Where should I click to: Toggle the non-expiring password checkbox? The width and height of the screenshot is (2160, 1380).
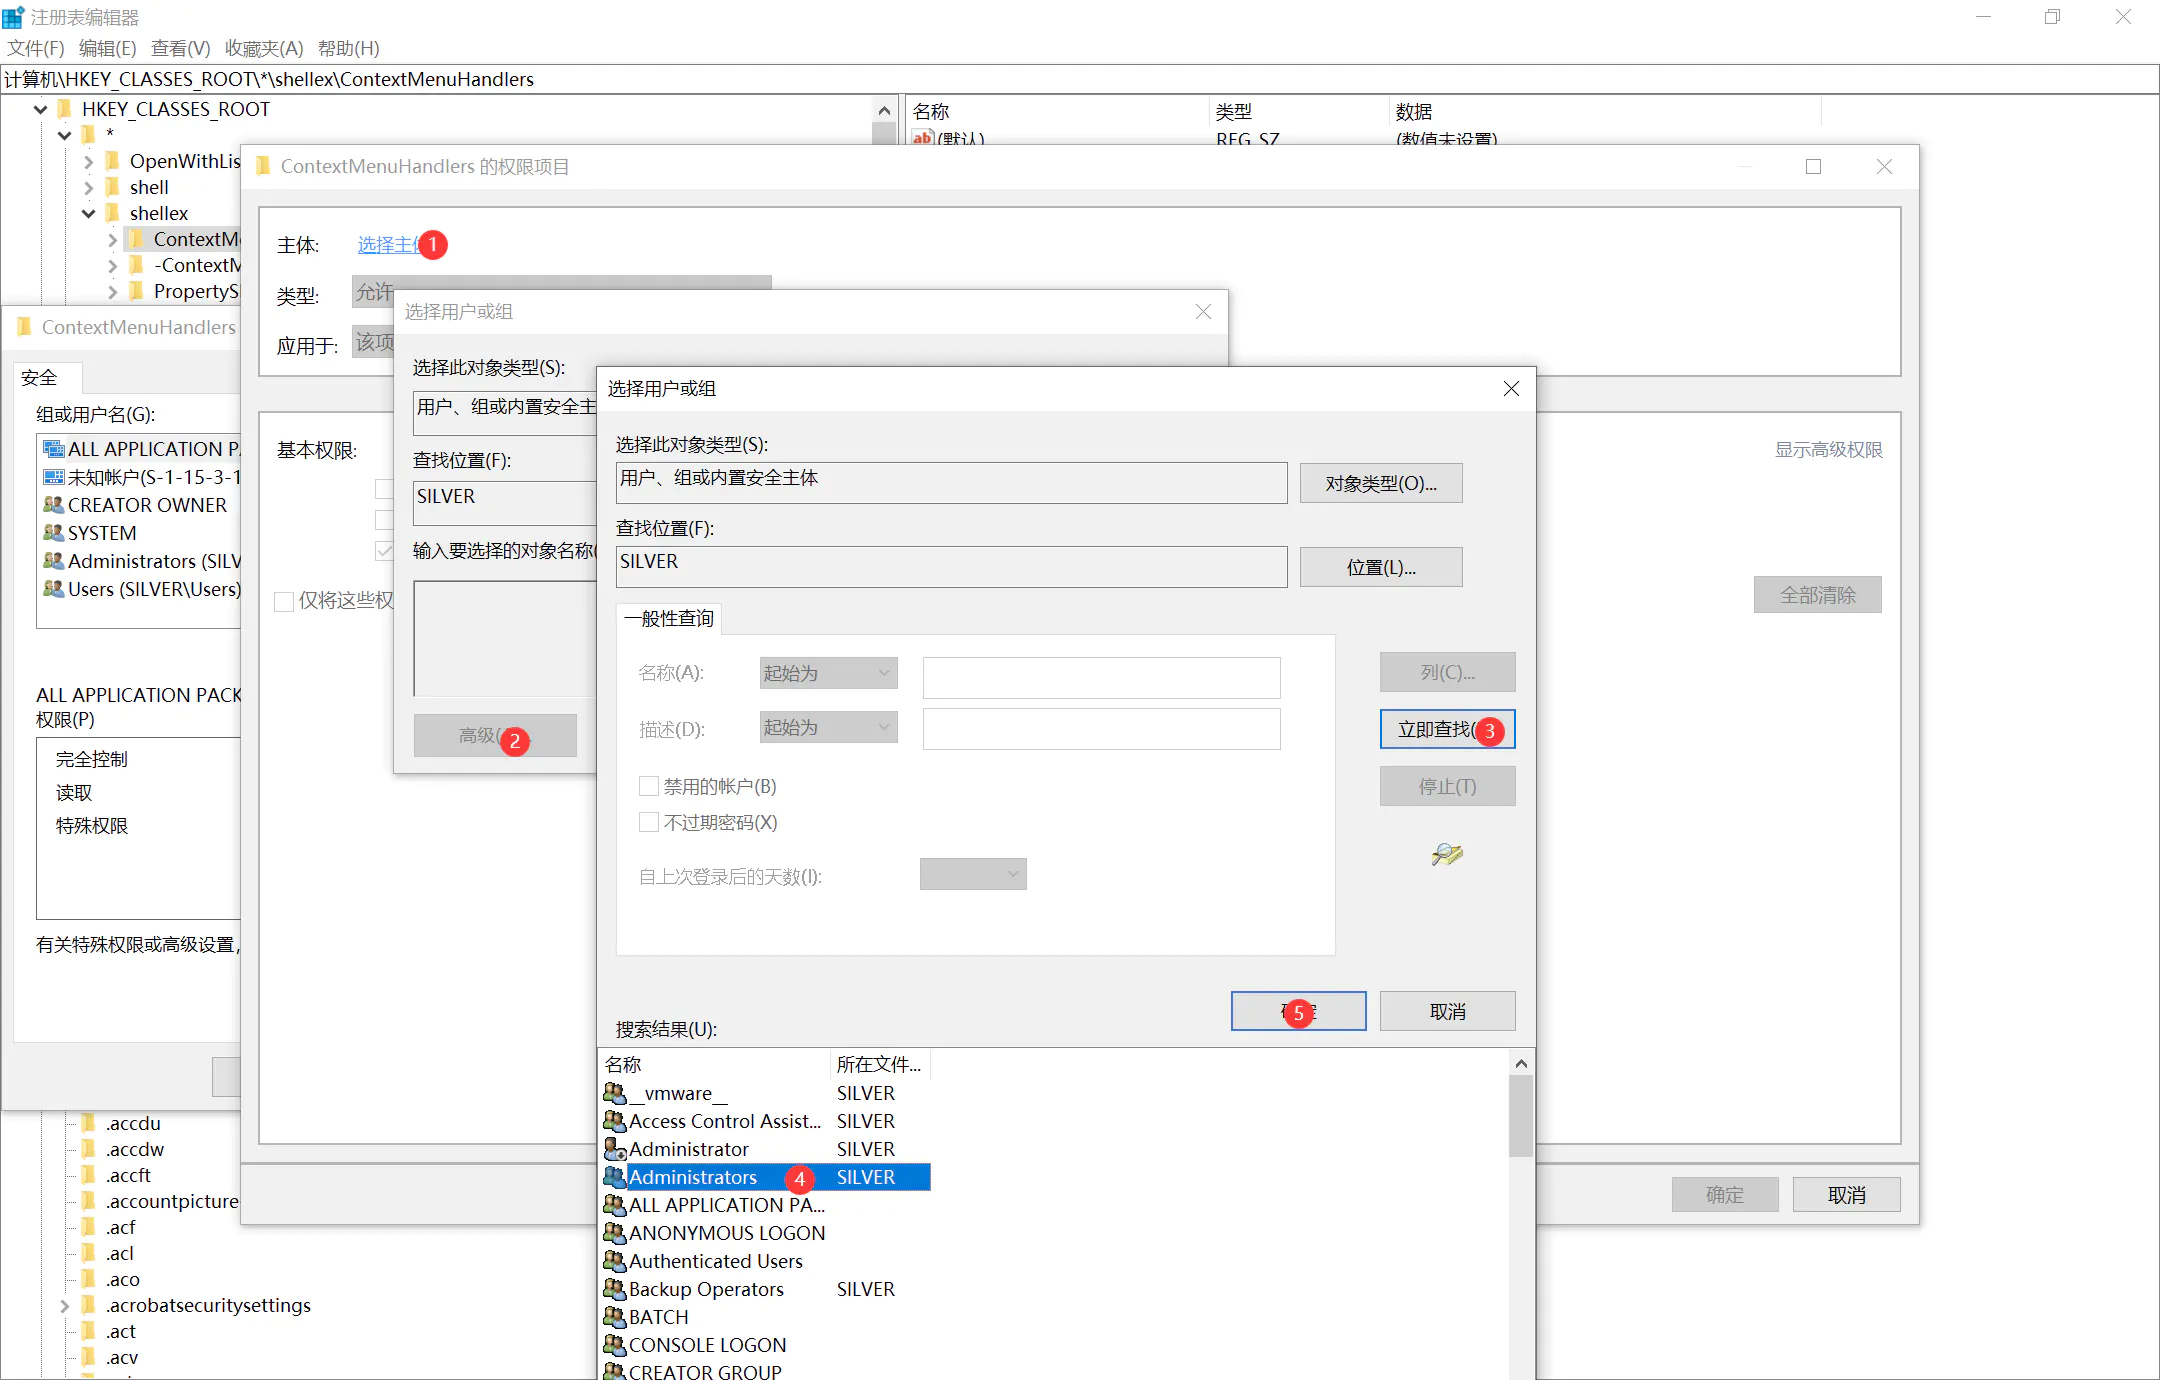[649, 822]
